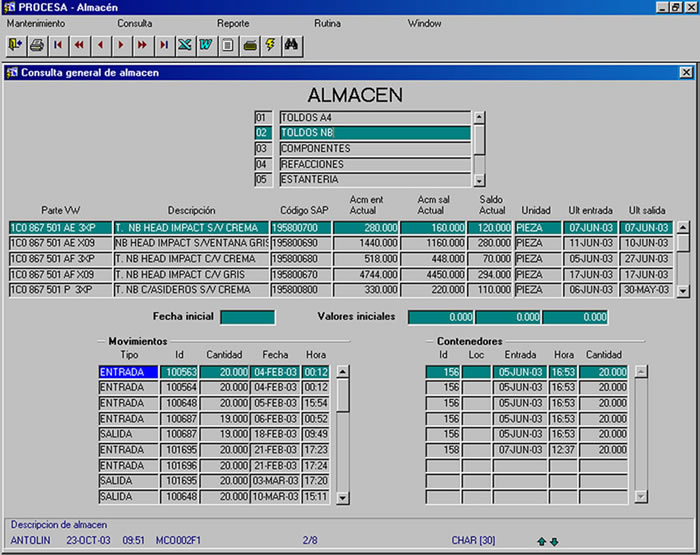The width and height of the screenshot is (700, 555).
Task: Click the printer icon in toolbar
Action: (37, 45)
